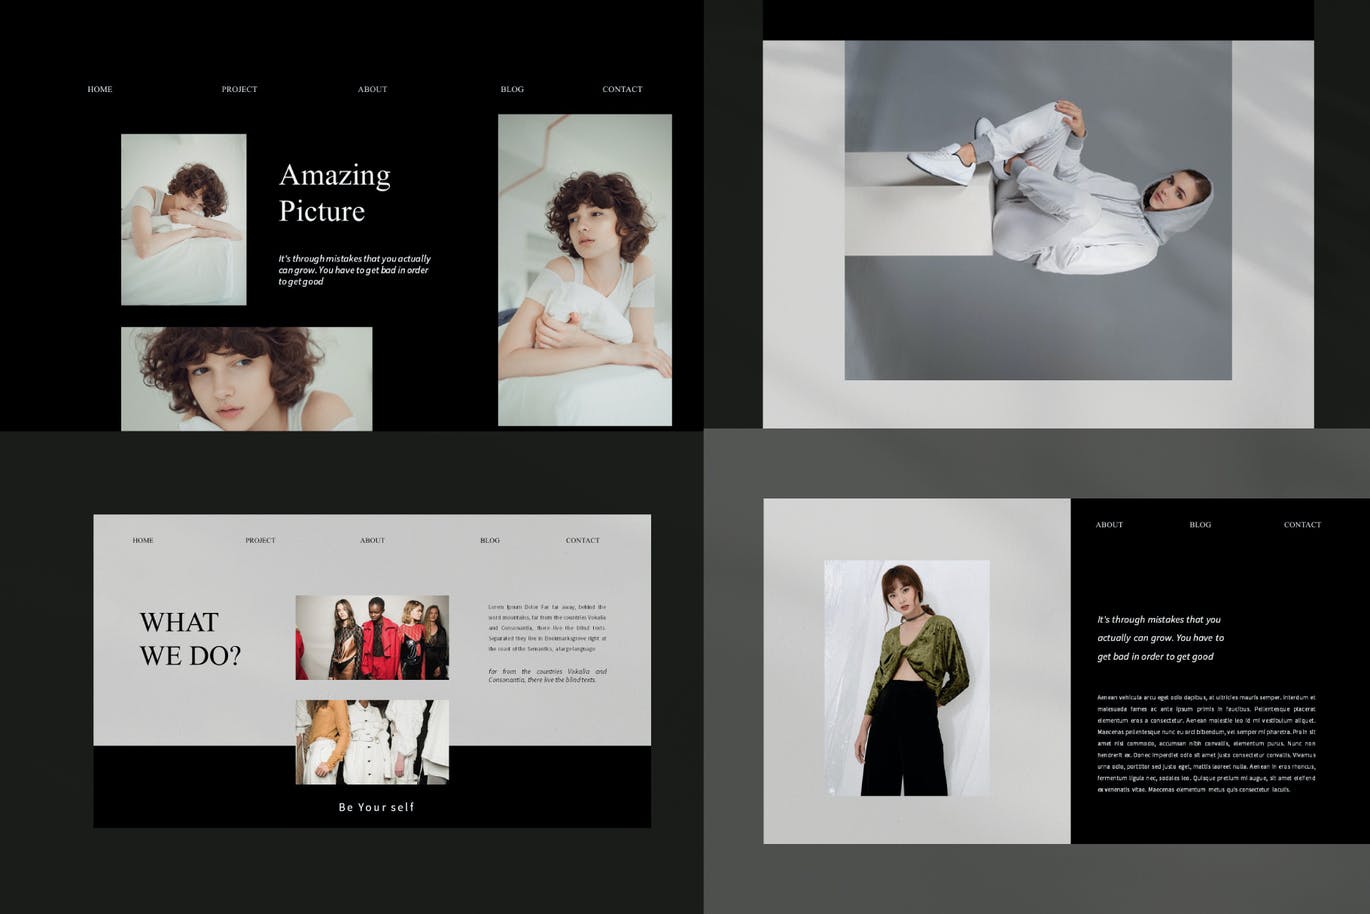Select ABOUT on the What We Do page
The height and width of the screenshot is (914, 1370).
pyautogui.click(x=372, y=540)
